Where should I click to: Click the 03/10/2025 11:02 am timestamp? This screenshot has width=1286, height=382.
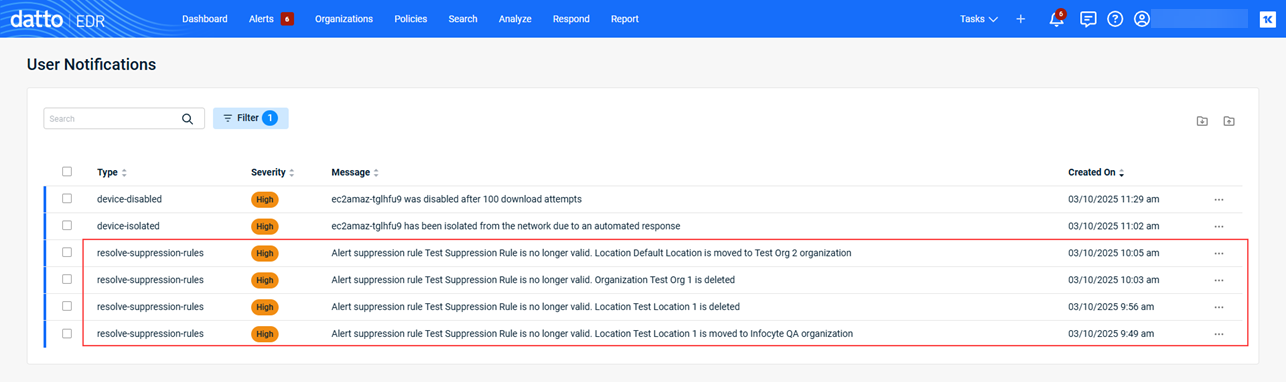[x=1113, y=227]
